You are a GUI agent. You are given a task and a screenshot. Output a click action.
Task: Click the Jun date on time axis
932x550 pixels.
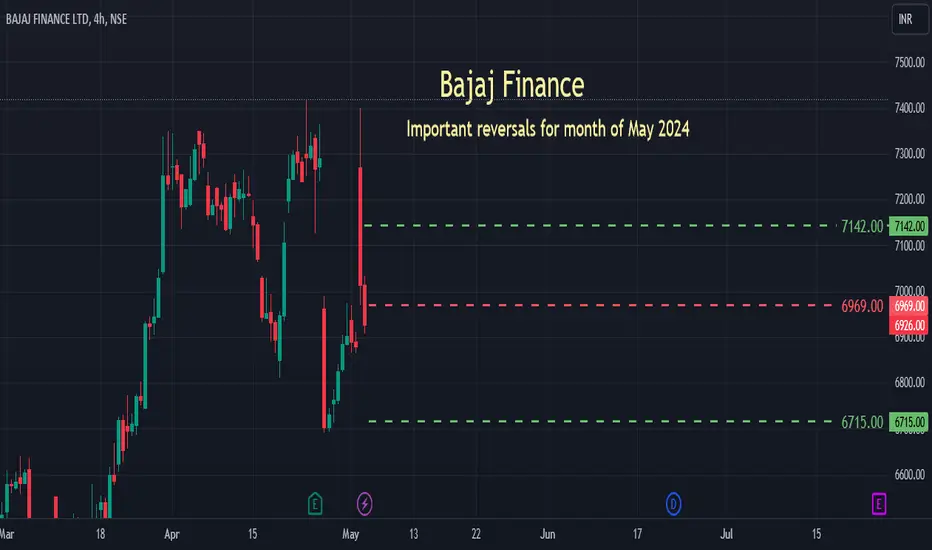click(547, 534)
